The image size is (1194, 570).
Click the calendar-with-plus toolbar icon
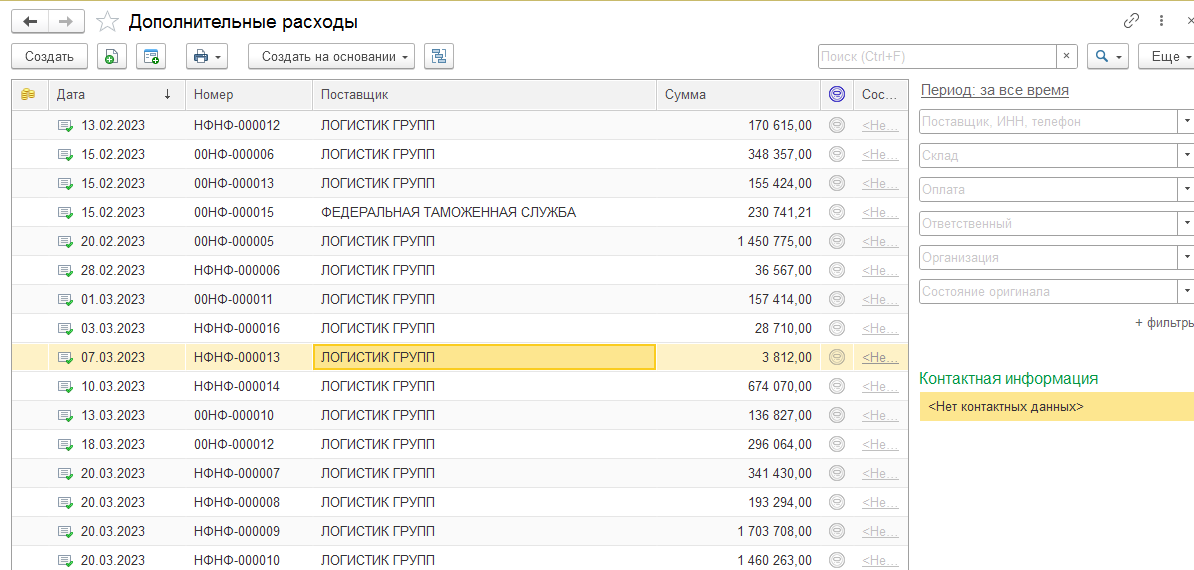pyautogui.click(x=151, y=57)
